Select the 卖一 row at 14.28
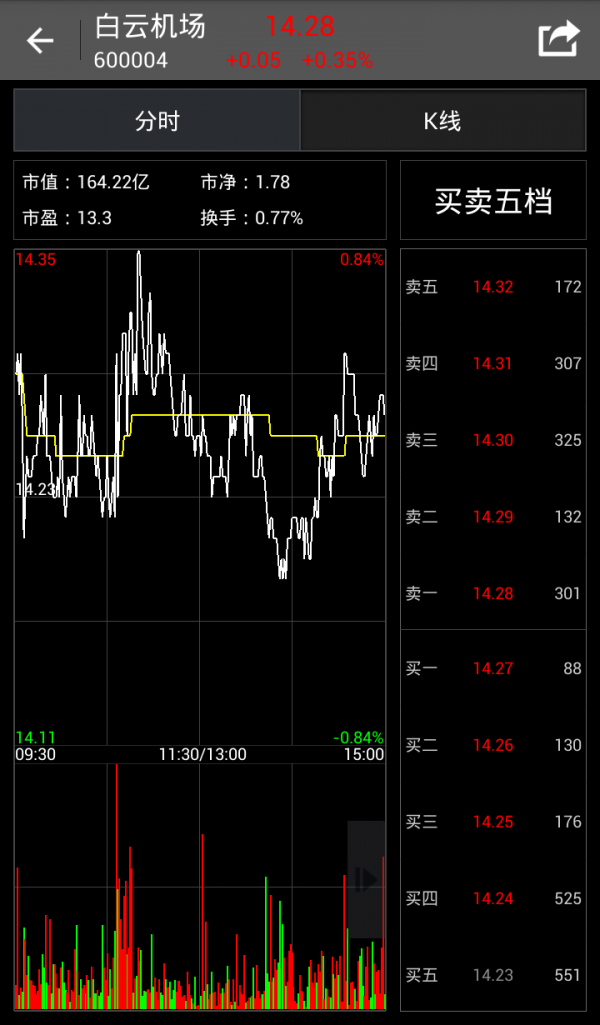The image size is (600, 1025). 493,594
